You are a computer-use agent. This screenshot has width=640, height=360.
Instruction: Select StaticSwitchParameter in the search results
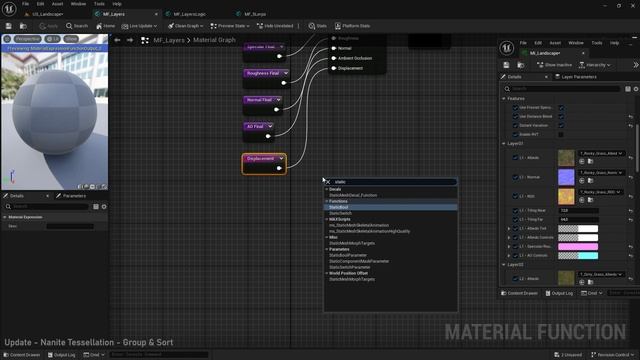pyautogui.click(x=391, y=267)
